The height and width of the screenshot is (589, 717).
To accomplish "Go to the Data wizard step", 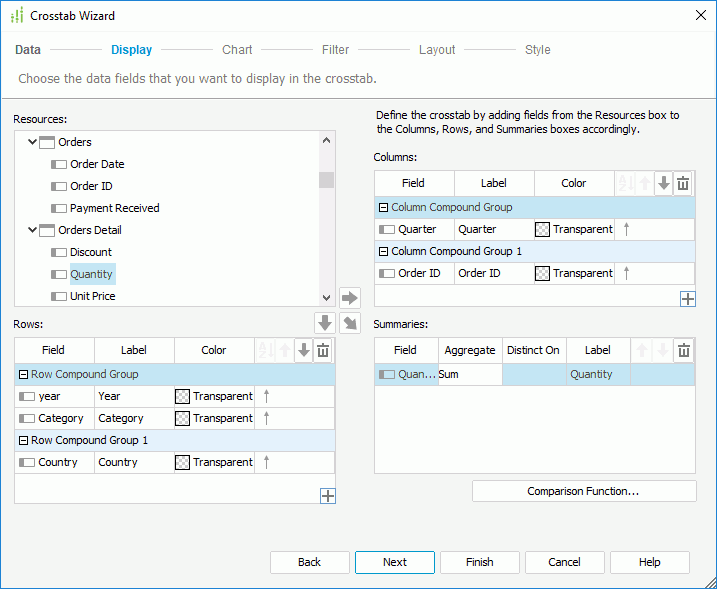I will 28,49.
